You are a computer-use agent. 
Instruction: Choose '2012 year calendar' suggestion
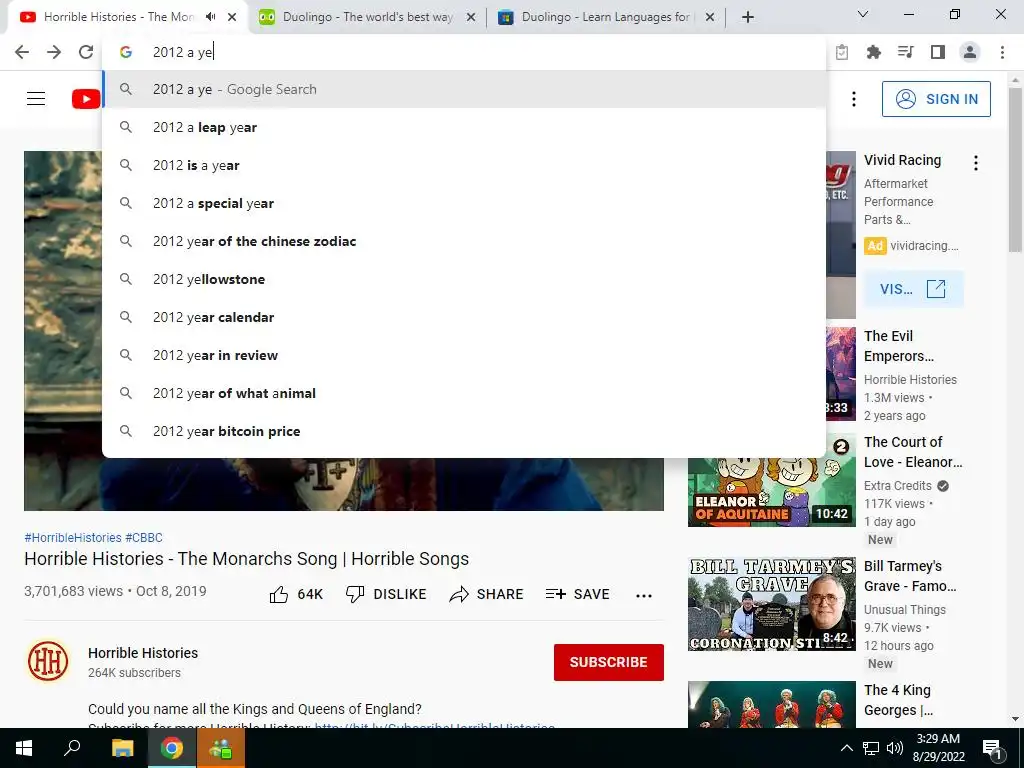[x=464, y=317]
